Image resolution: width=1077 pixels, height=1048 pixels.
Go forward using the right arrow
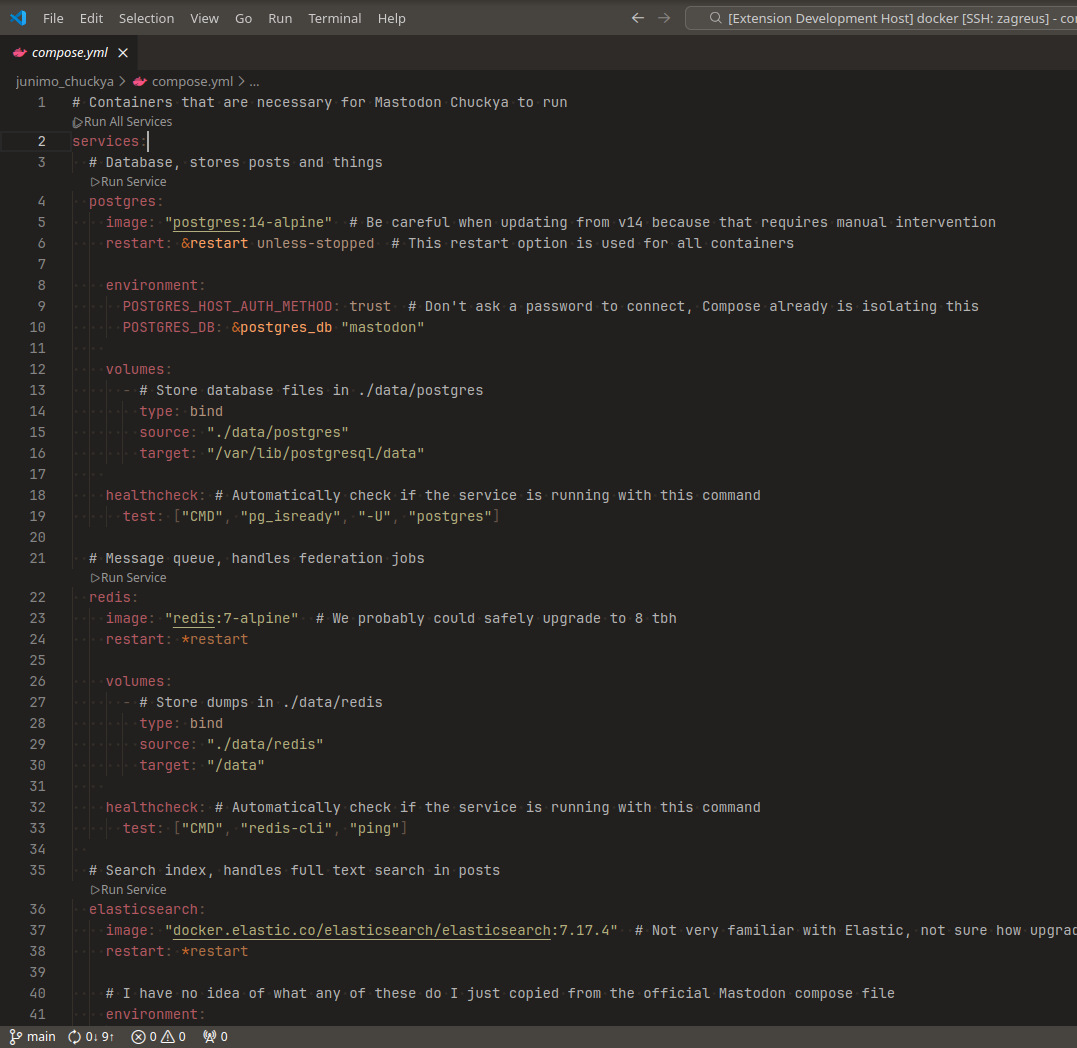tap(664, 18)
